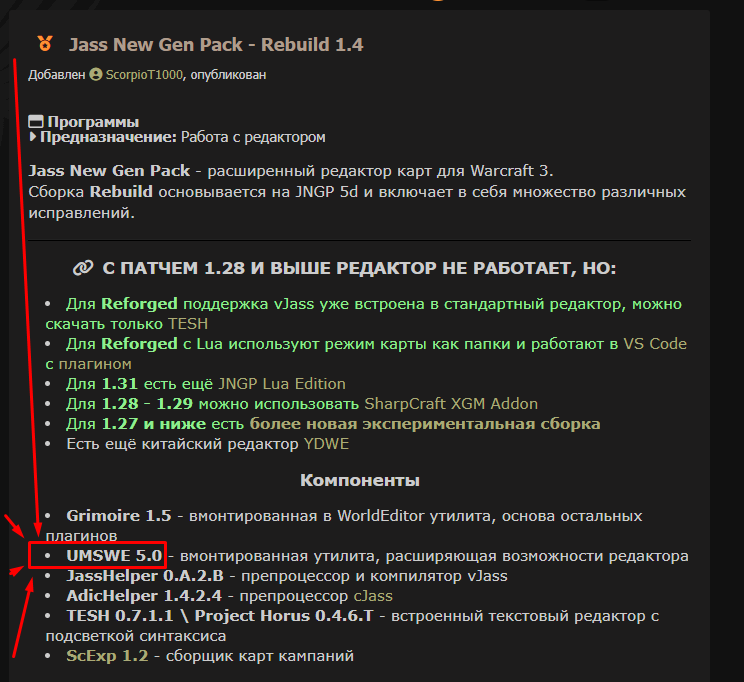744x682 pixels.
Task: Click the AdicHelper 1.4.2.4 component text
Action: (144, 596)
